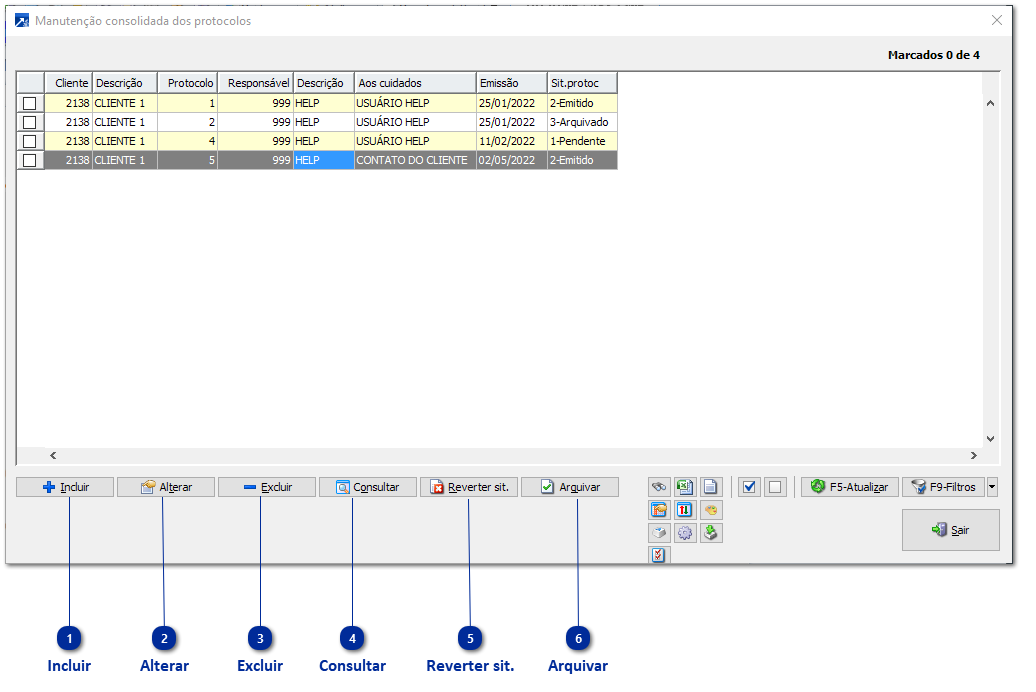Tick the checkbox for the 3-Arquivado row
The width and height of the screenshot is (1036, 692).
[x=30, y=122]
